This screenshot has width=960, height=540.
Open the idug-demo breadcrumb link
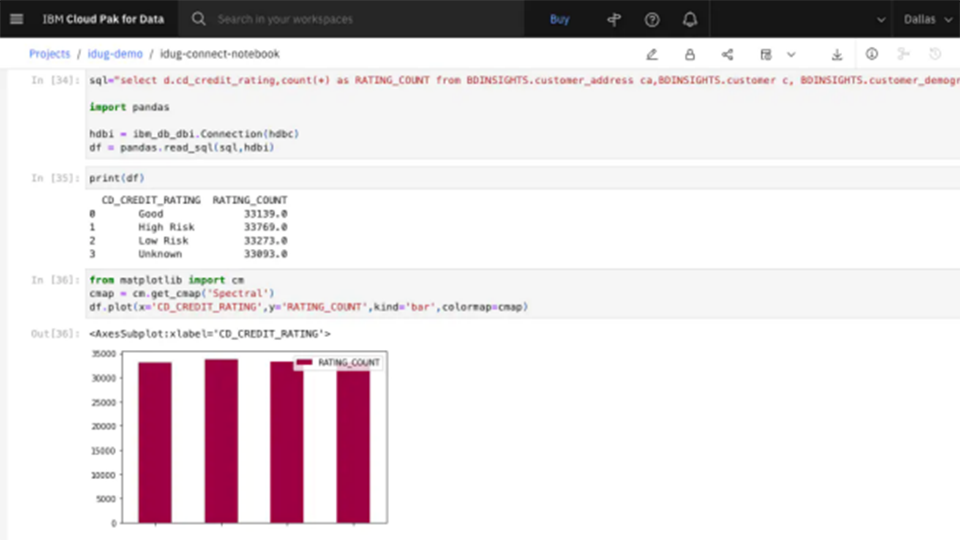[x=115, y=54]
